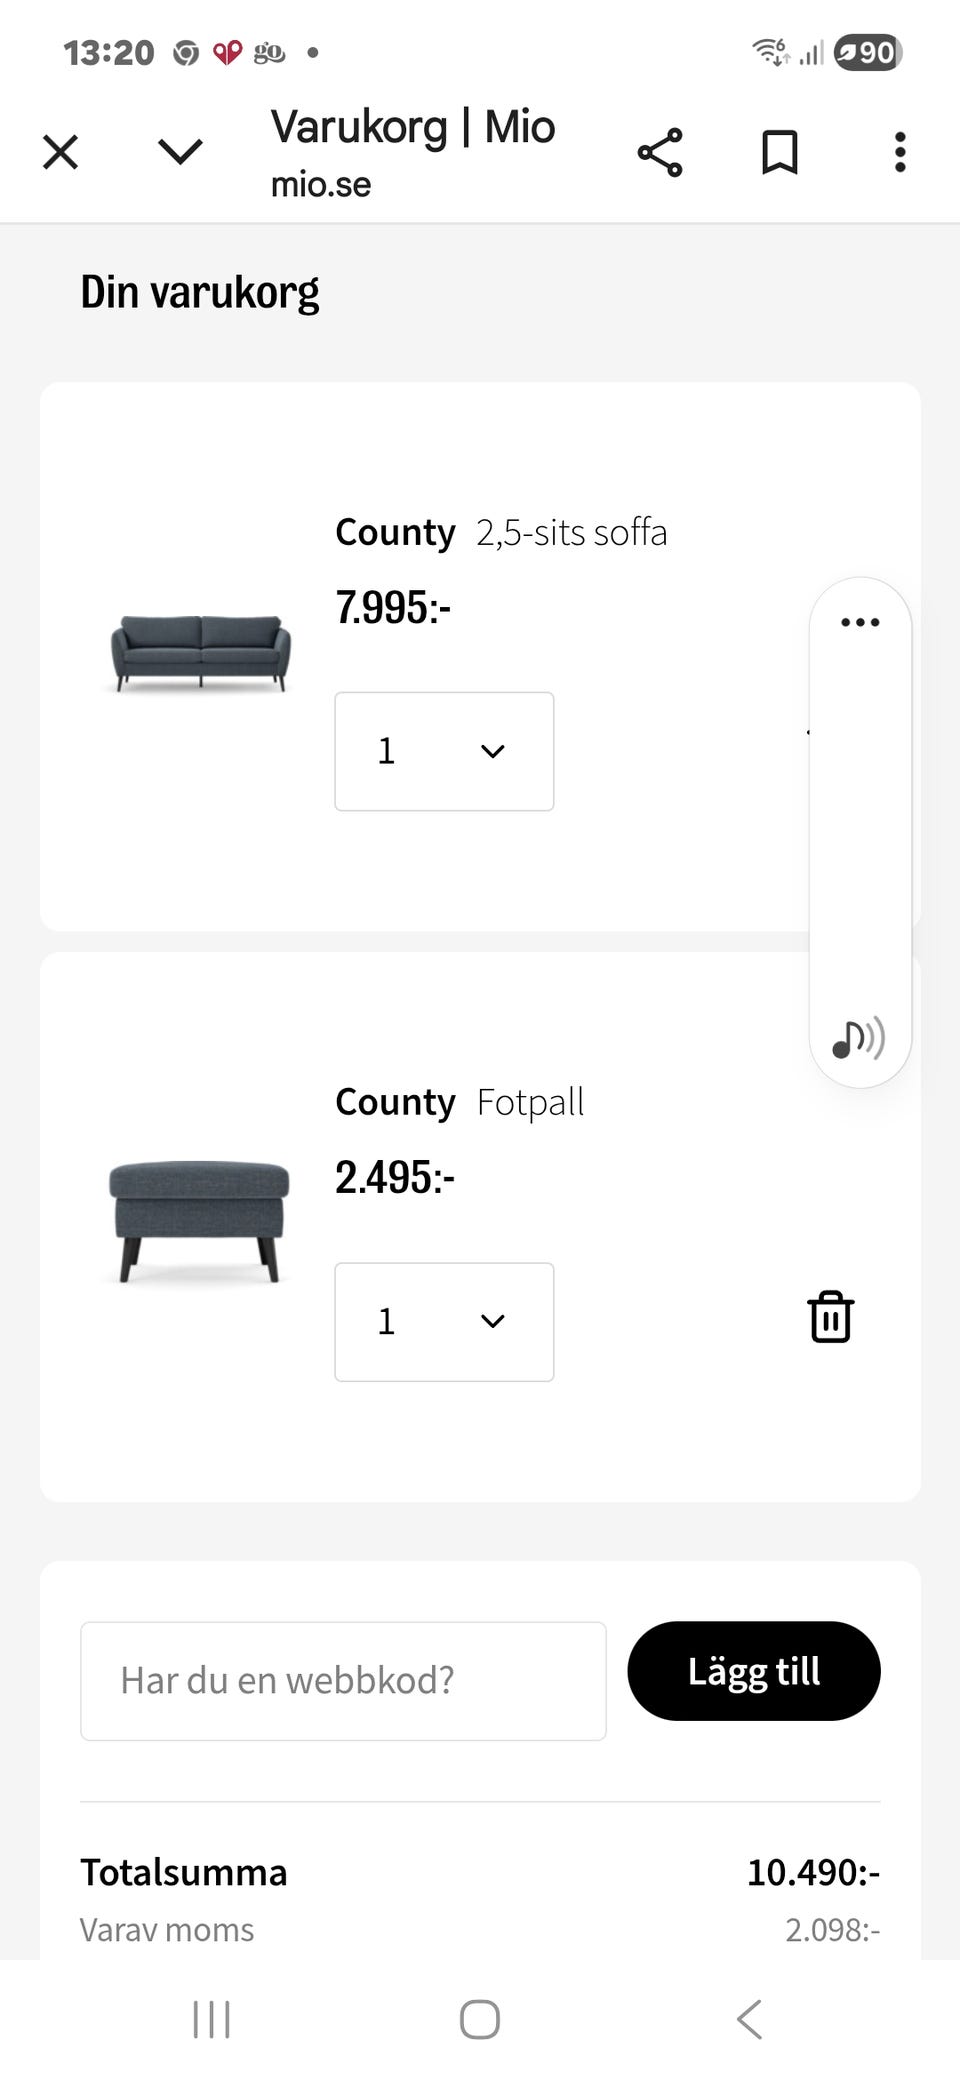Open County 2,5-sits soffa product link

500,533
